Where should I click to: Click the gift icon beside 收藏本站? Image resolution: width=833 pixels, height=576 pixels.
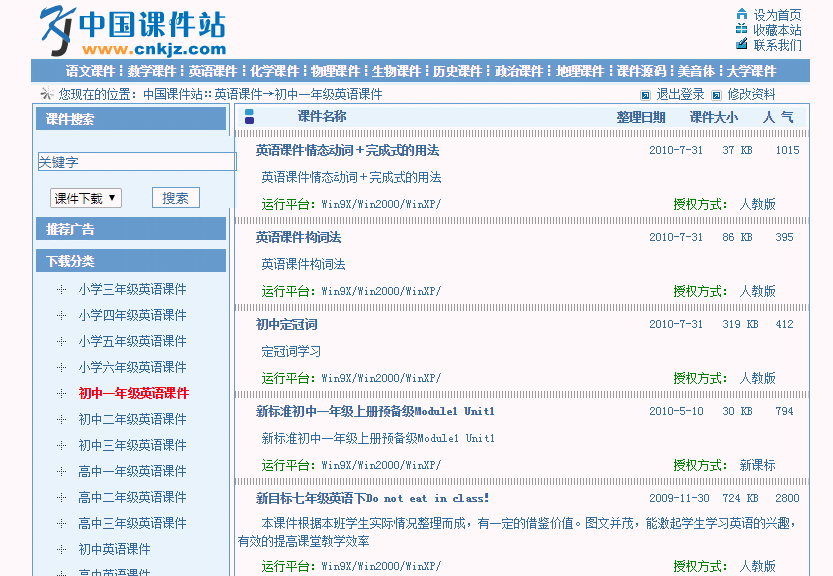[x=742, y=29]
